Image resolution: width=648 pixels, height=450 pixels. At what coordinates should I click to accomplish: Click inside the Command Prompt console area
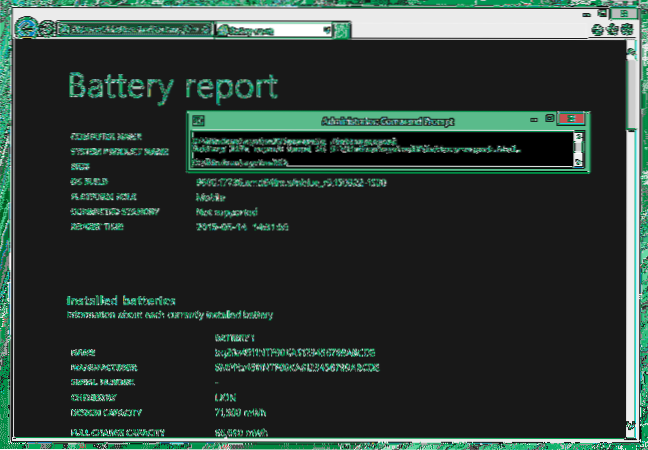[x=380, y=150]
